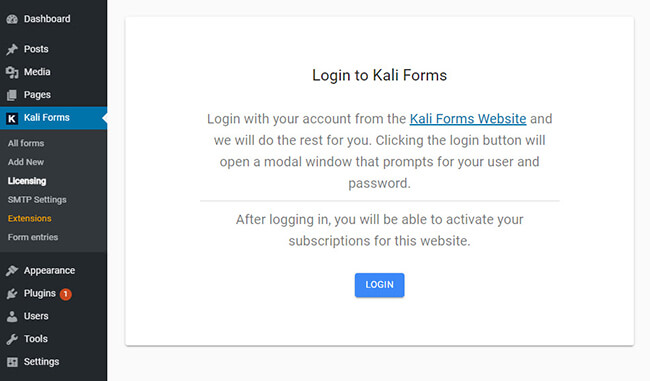The image size is (650, 381).
Task: Go to SMTP Settings
Action: coord(37,200)
